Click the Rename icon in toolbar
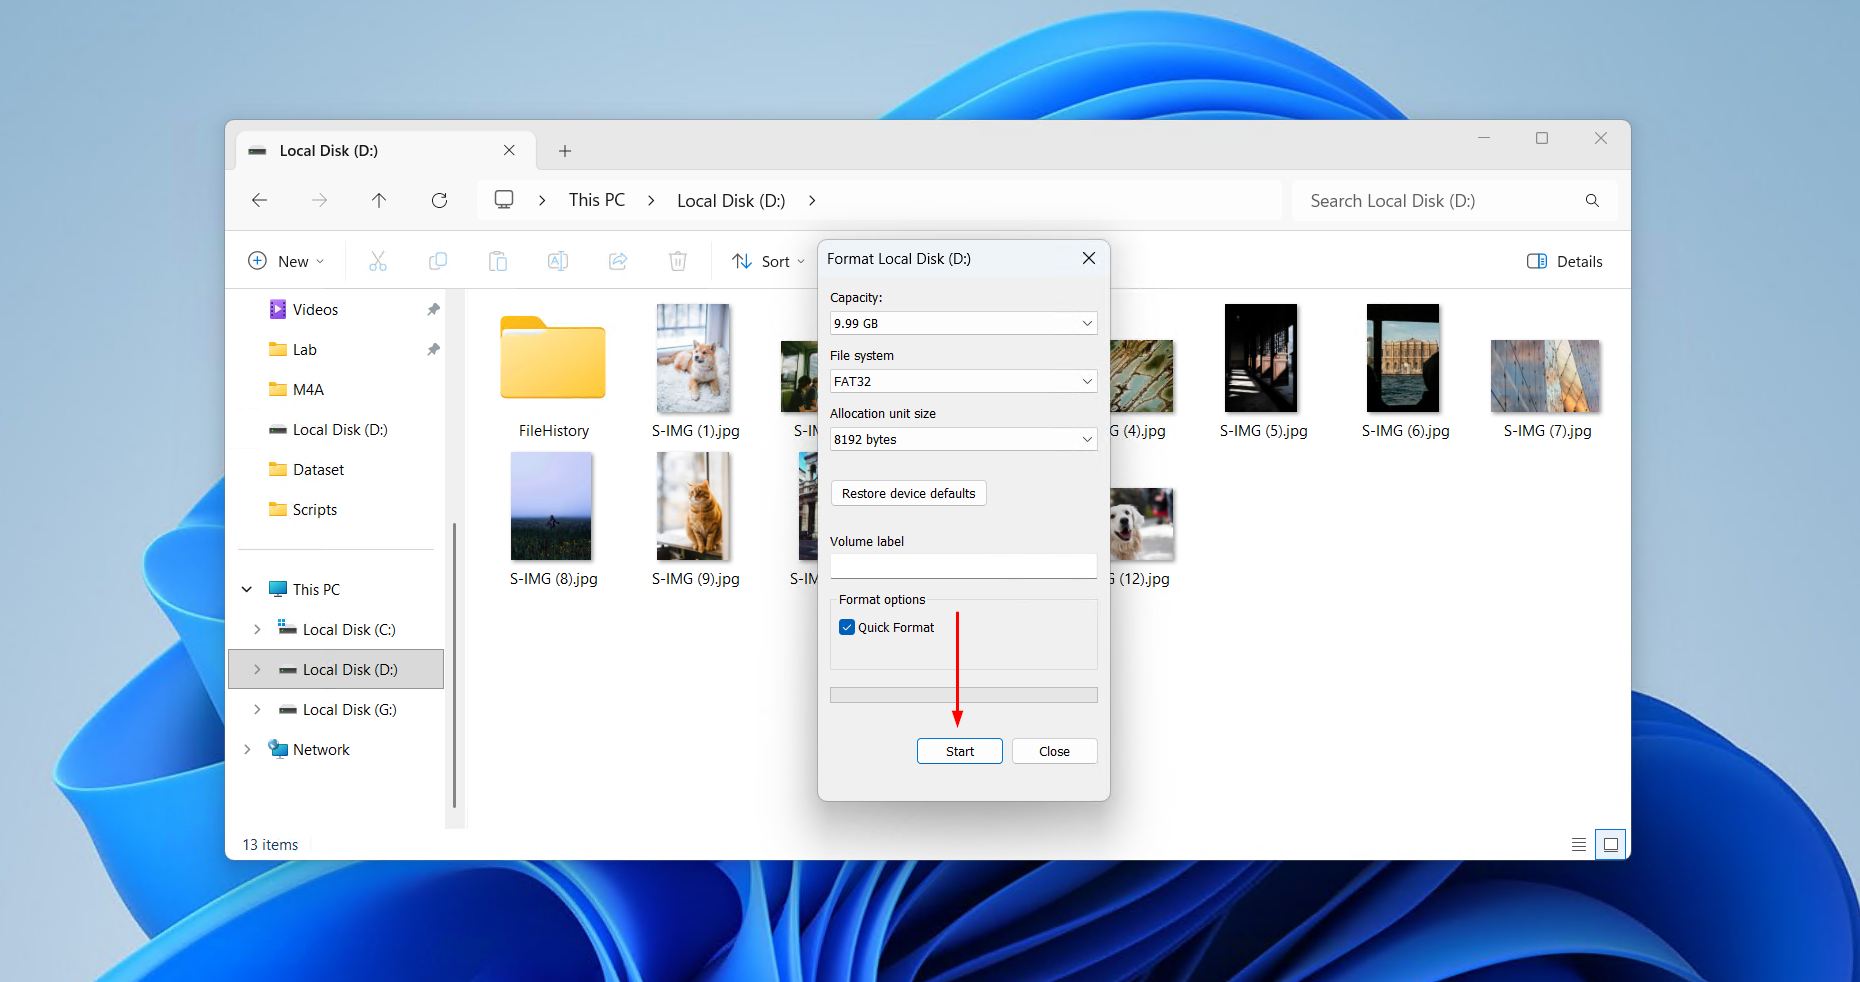 557,261
